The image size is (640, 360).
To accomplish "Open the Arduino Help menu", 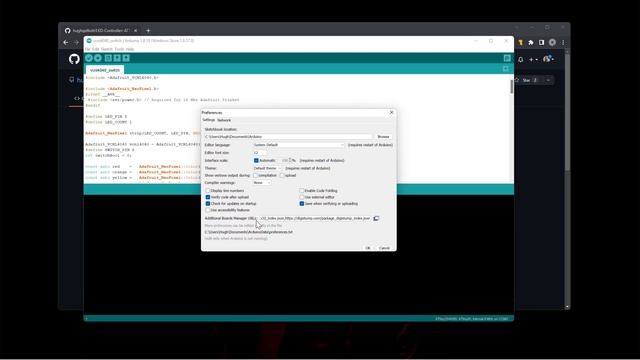I will [130, 49].
